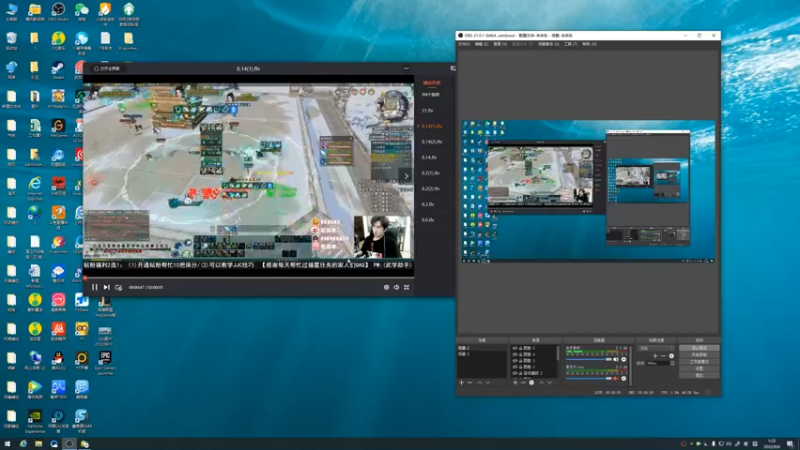Open WeGame desktop shortcut
This screenshot has height=450, width=800.
click(58, 128)
